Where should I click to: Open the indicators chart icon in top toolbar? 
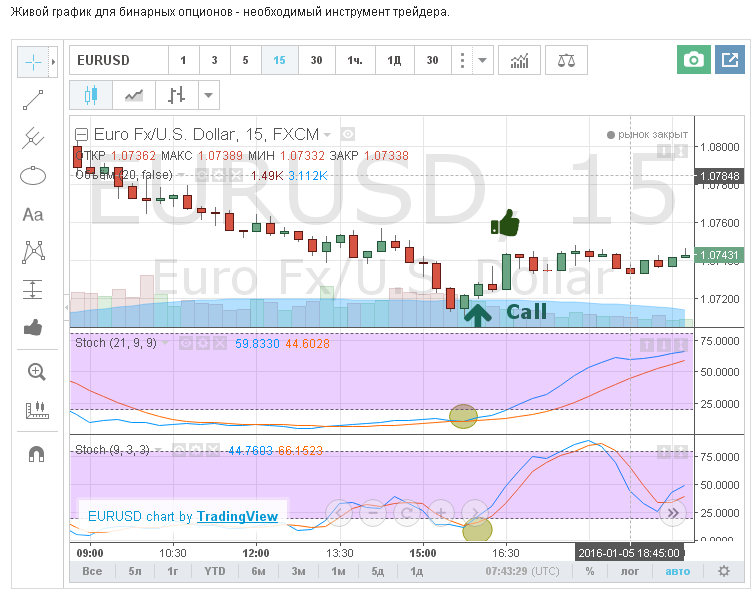(x=519, y=61)
